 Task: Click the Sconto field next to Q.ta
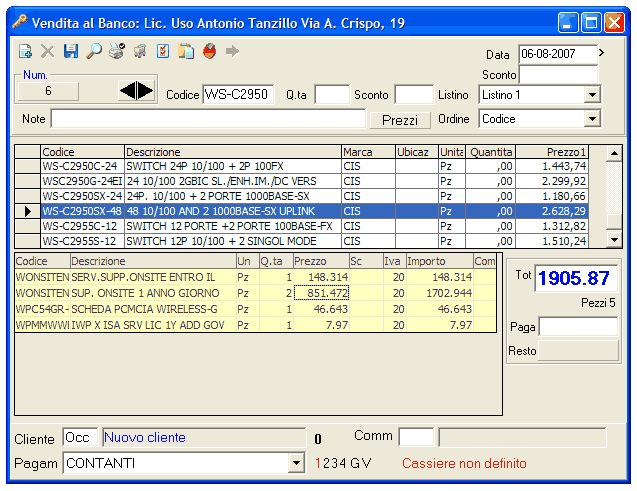coord(414,95)
